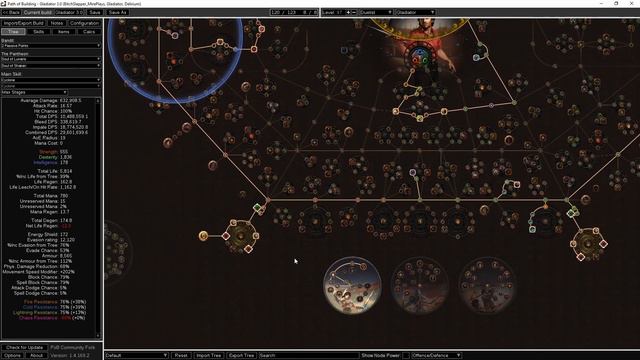This screenshot has height=360, width=640.
Task: Click the tree Search input field
Action: click(309, 356)
